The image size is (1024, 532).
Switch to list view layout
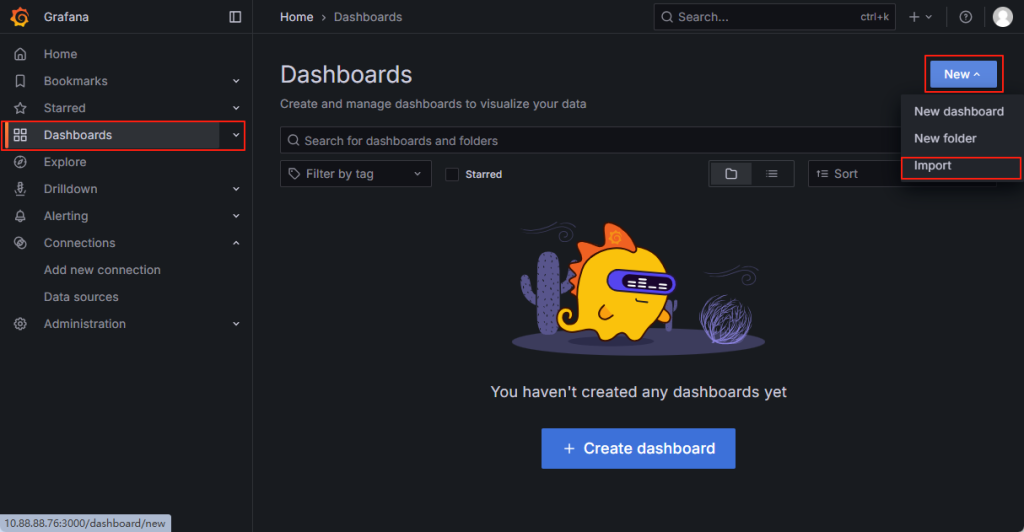click(x=772, y=174)
